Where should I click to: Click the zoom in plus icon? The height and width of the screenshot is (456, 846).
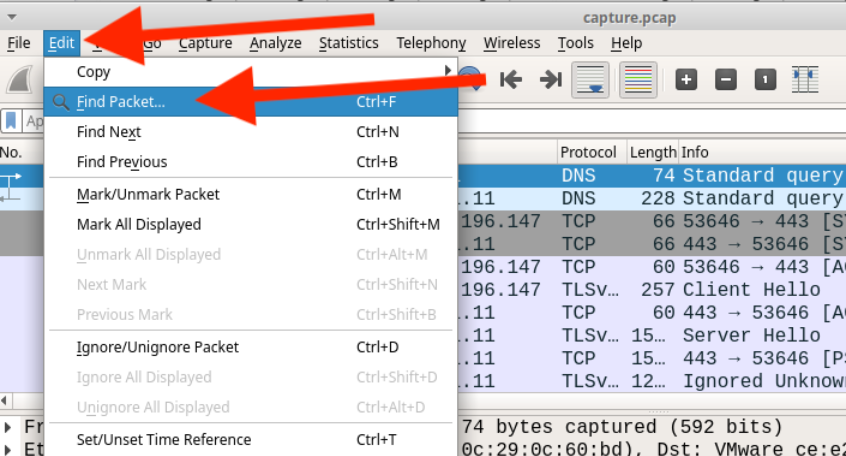point(686,80)
